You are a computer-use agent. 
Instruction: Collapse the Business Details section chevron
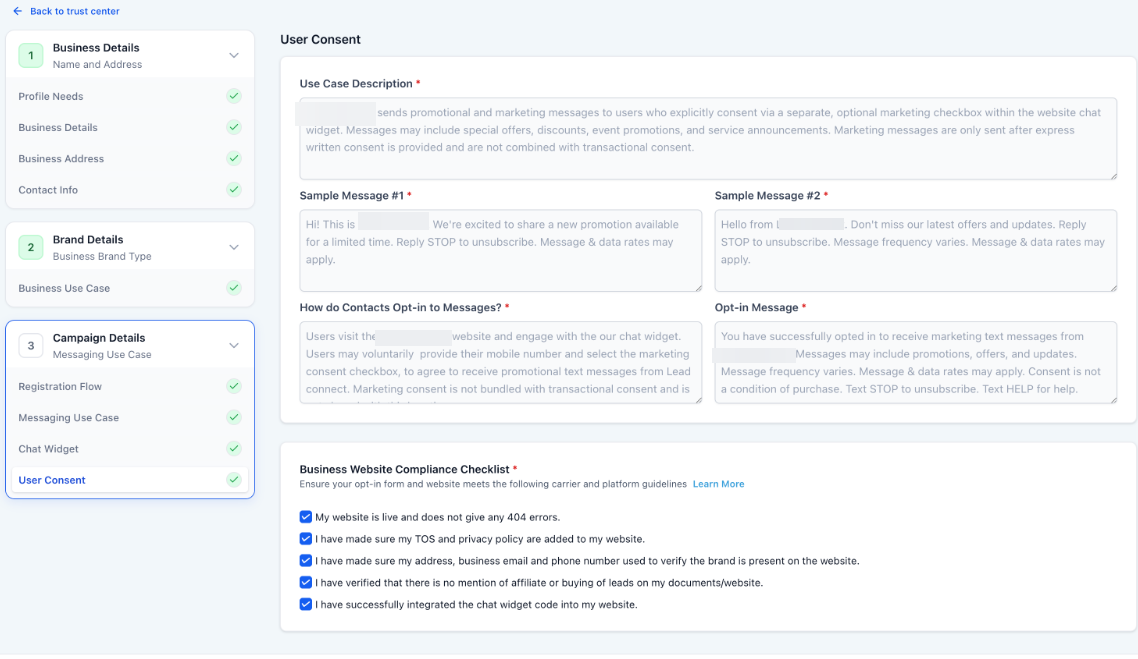point(234,56)
